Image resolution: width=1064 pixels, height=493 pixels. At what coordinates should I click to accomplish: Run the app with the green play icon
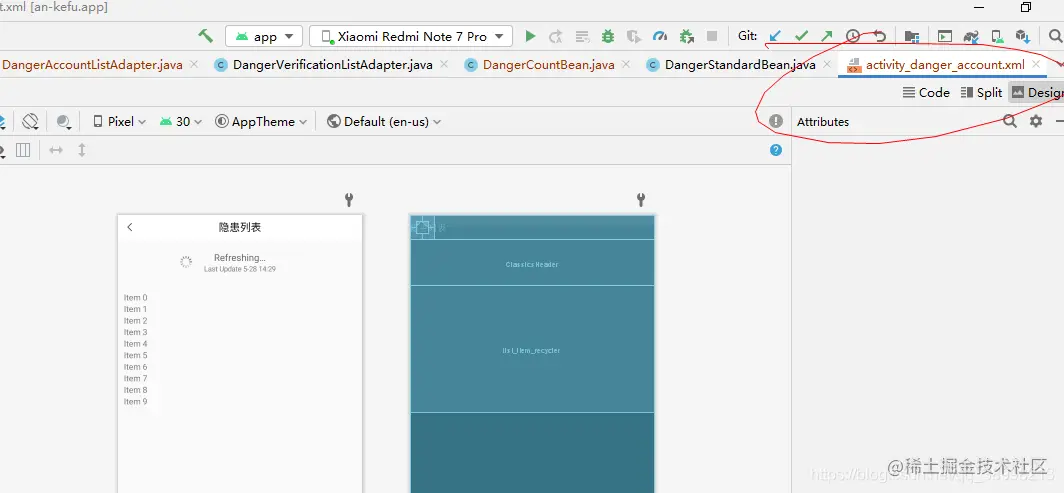[531, 37]
